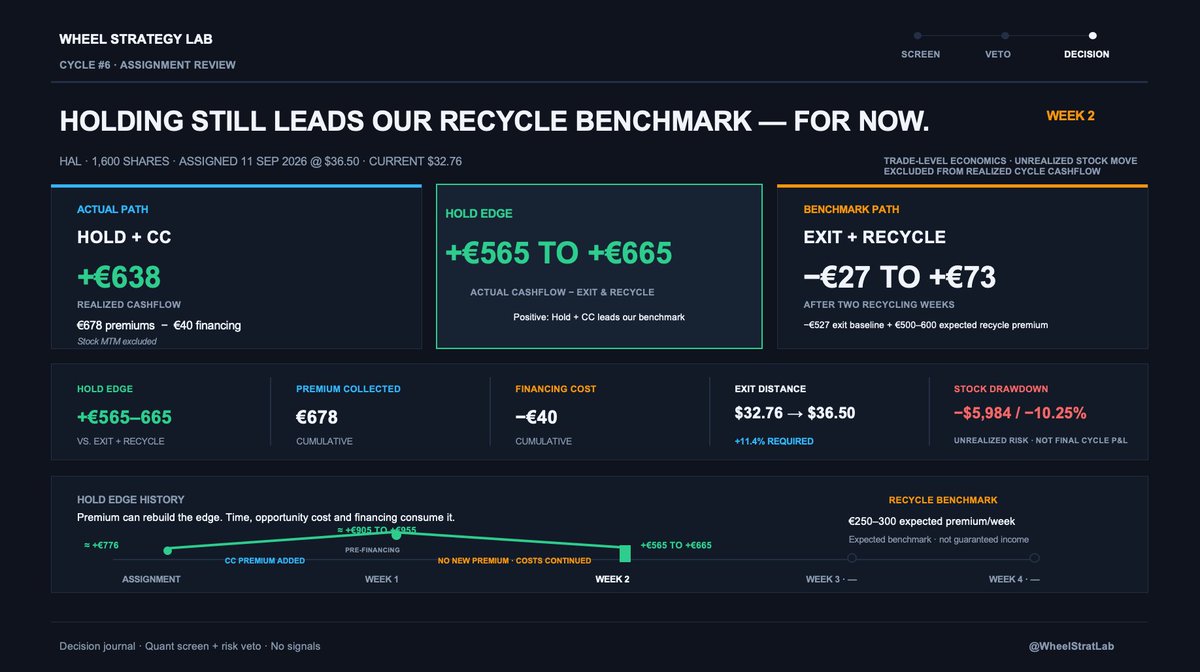This screenshot has width=1200, height=672.
Task: Open the ACTUAL PATH Hold + CC card
Action: [236, 266]
